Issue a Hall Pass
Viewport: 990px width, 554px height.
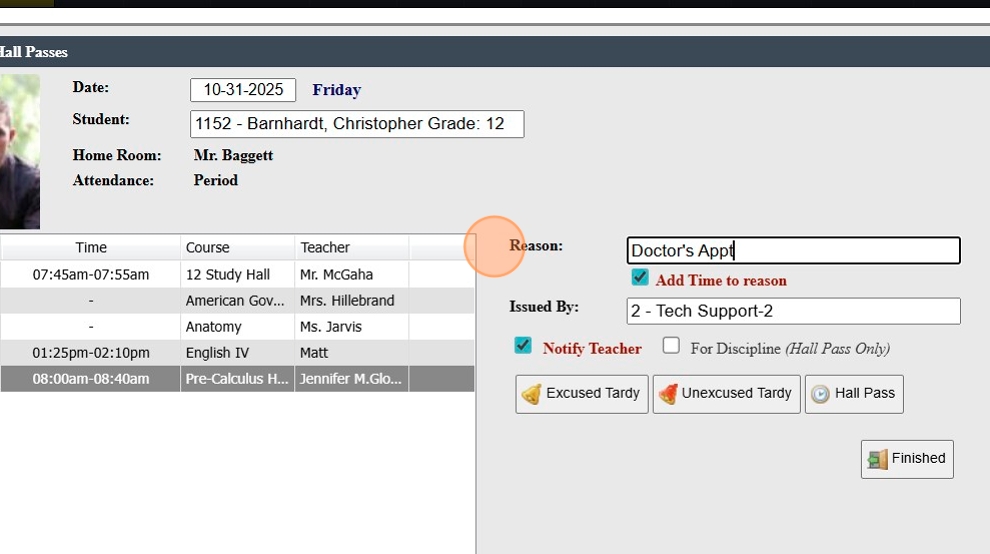point(854,394)
